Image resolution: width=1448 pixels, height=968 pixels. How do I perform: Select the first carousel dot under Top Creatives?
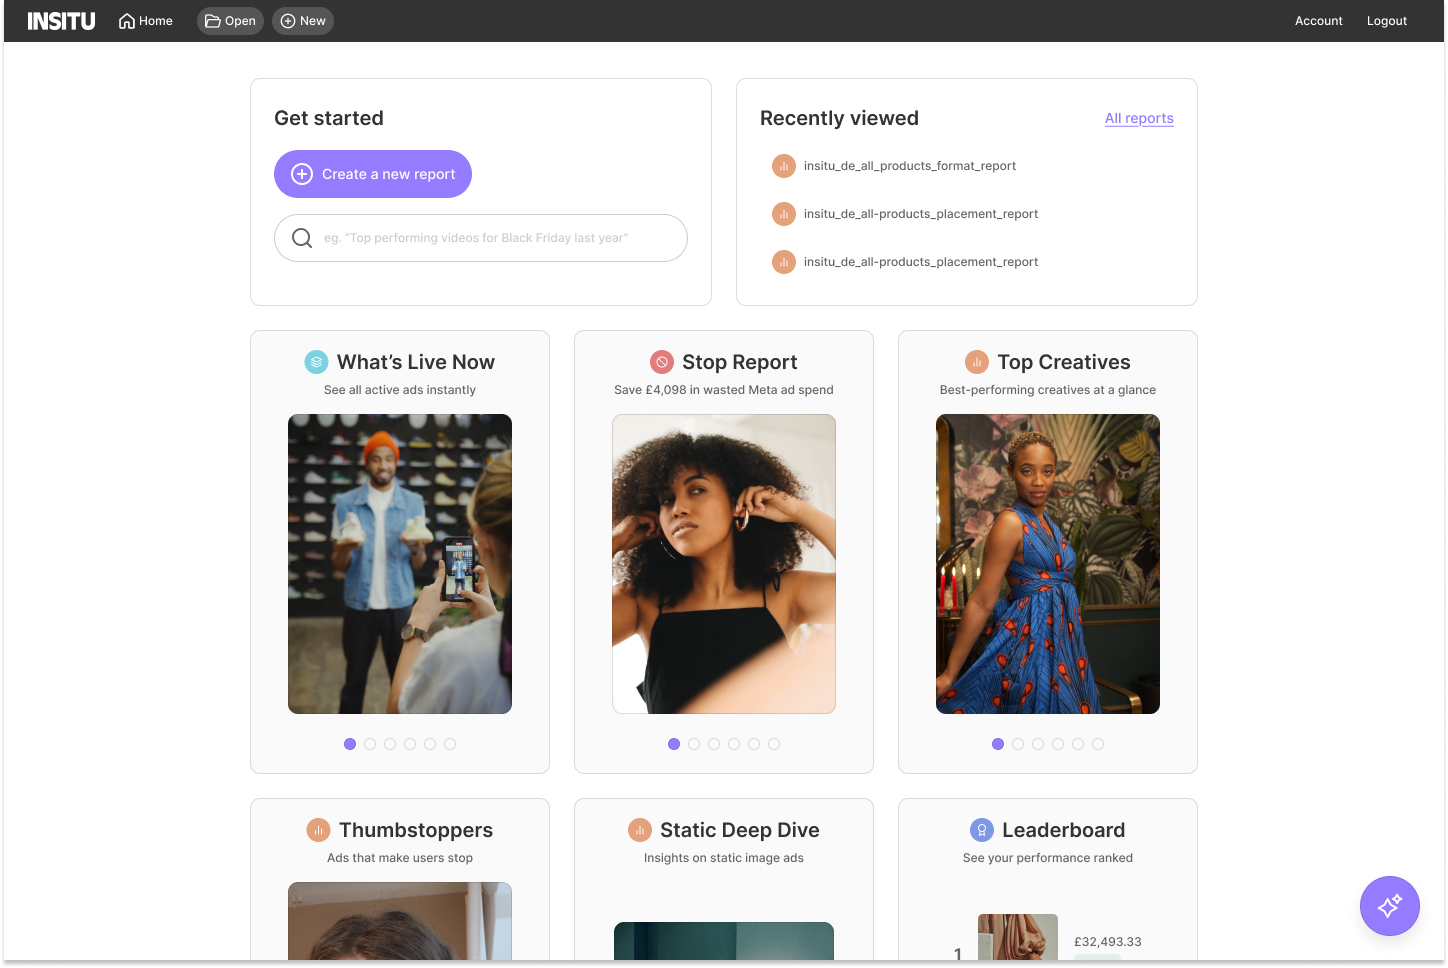coord(998,744)
